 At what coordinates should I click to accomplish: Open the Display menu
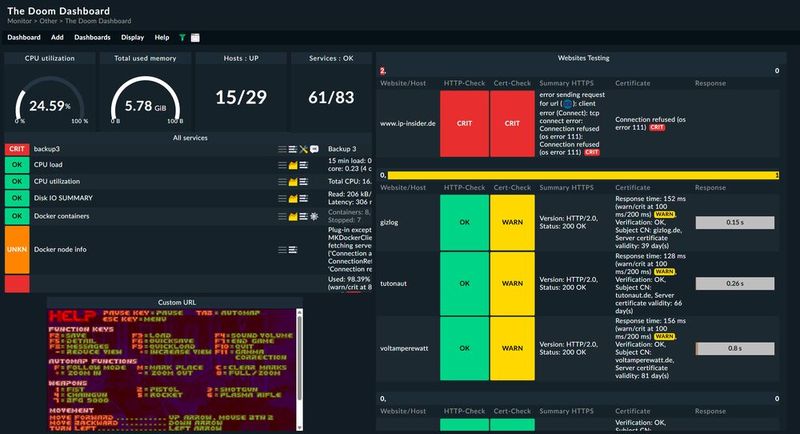(x=132, y=37)
